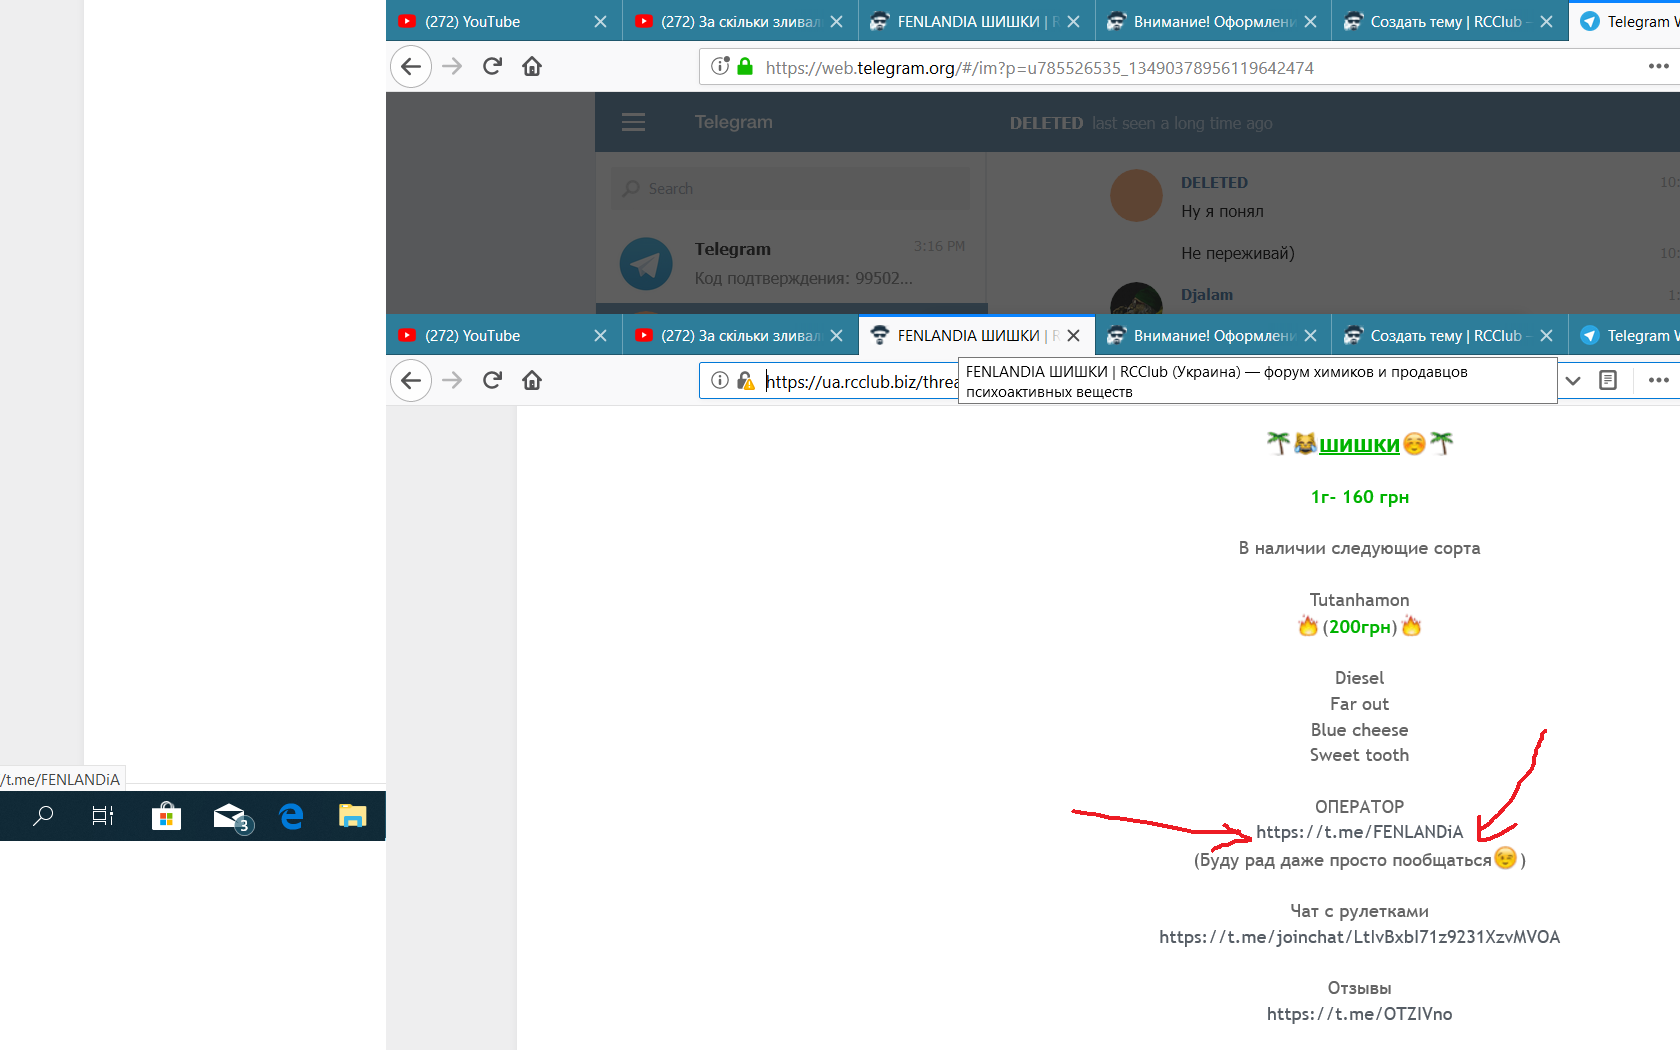Click the DELETED sender name in chat
Screen dimensions: 1680x1050
[x=1214, y=183]
